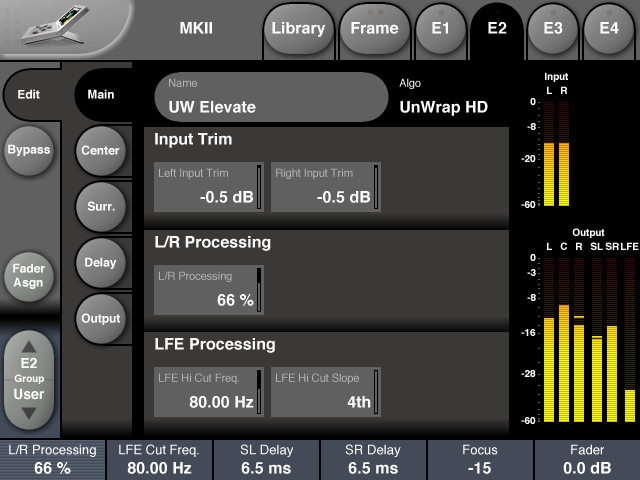Open the LFE Hi Cut Slope selector
This screenshot has width=640, height=480.
[x=325, y=393]
